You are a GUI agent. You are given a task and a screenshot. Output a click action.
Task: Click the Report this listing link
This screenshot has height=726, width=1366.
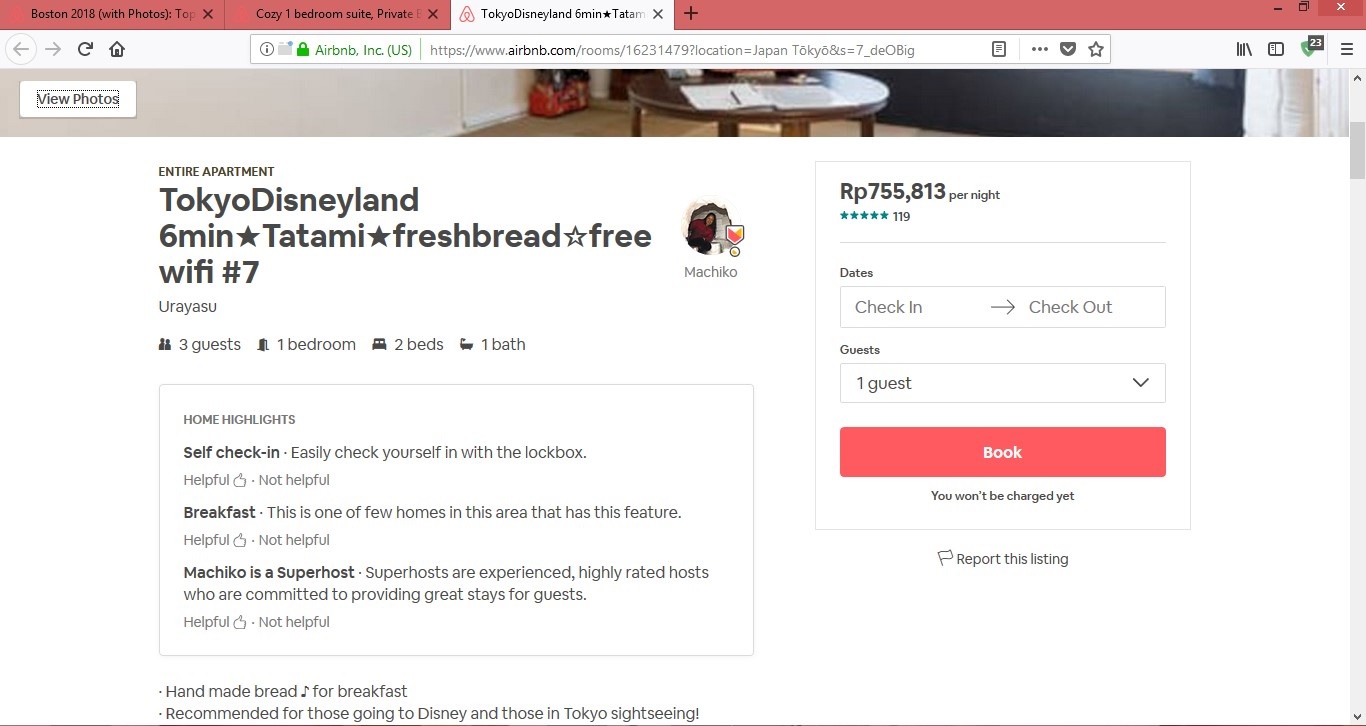(x=1003, y=559)
